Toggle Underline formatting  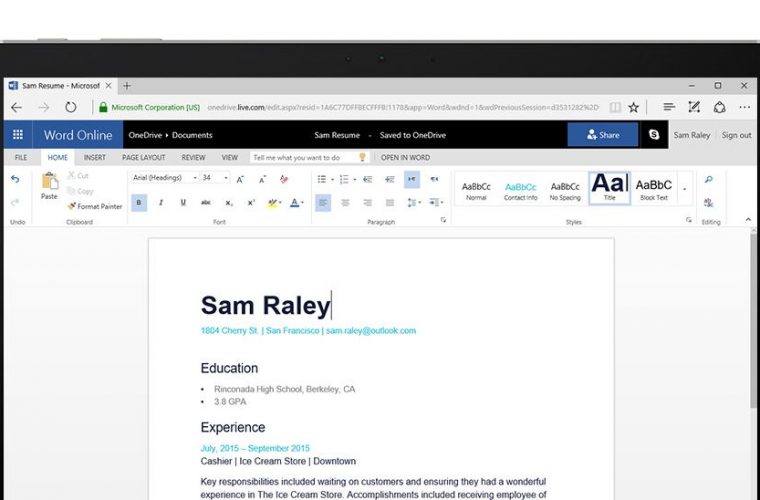pos(183,203)
